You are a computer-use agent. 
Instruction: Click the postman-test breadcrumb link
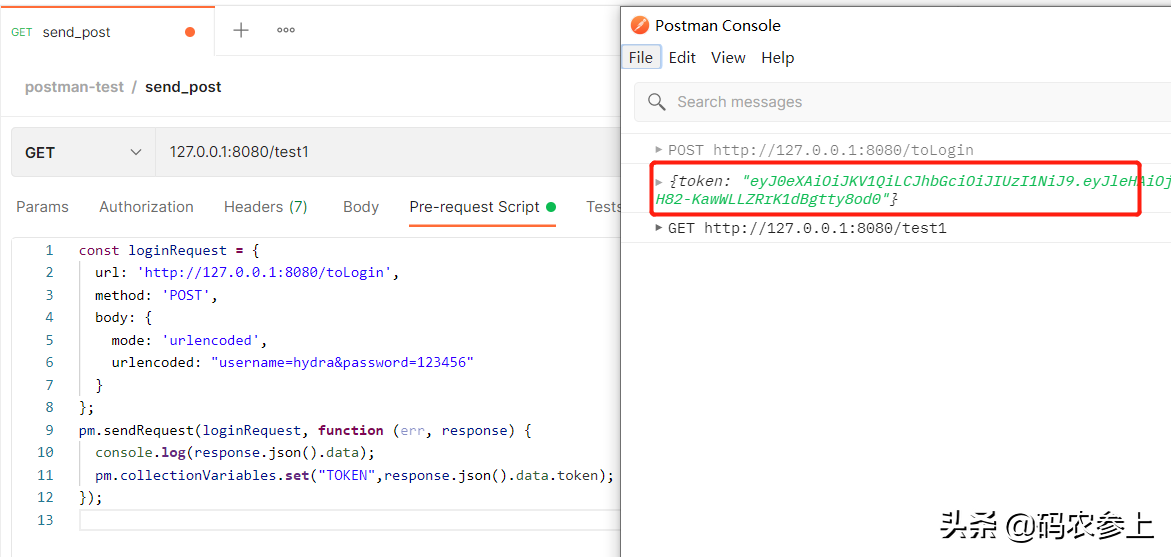coord(74,87)
